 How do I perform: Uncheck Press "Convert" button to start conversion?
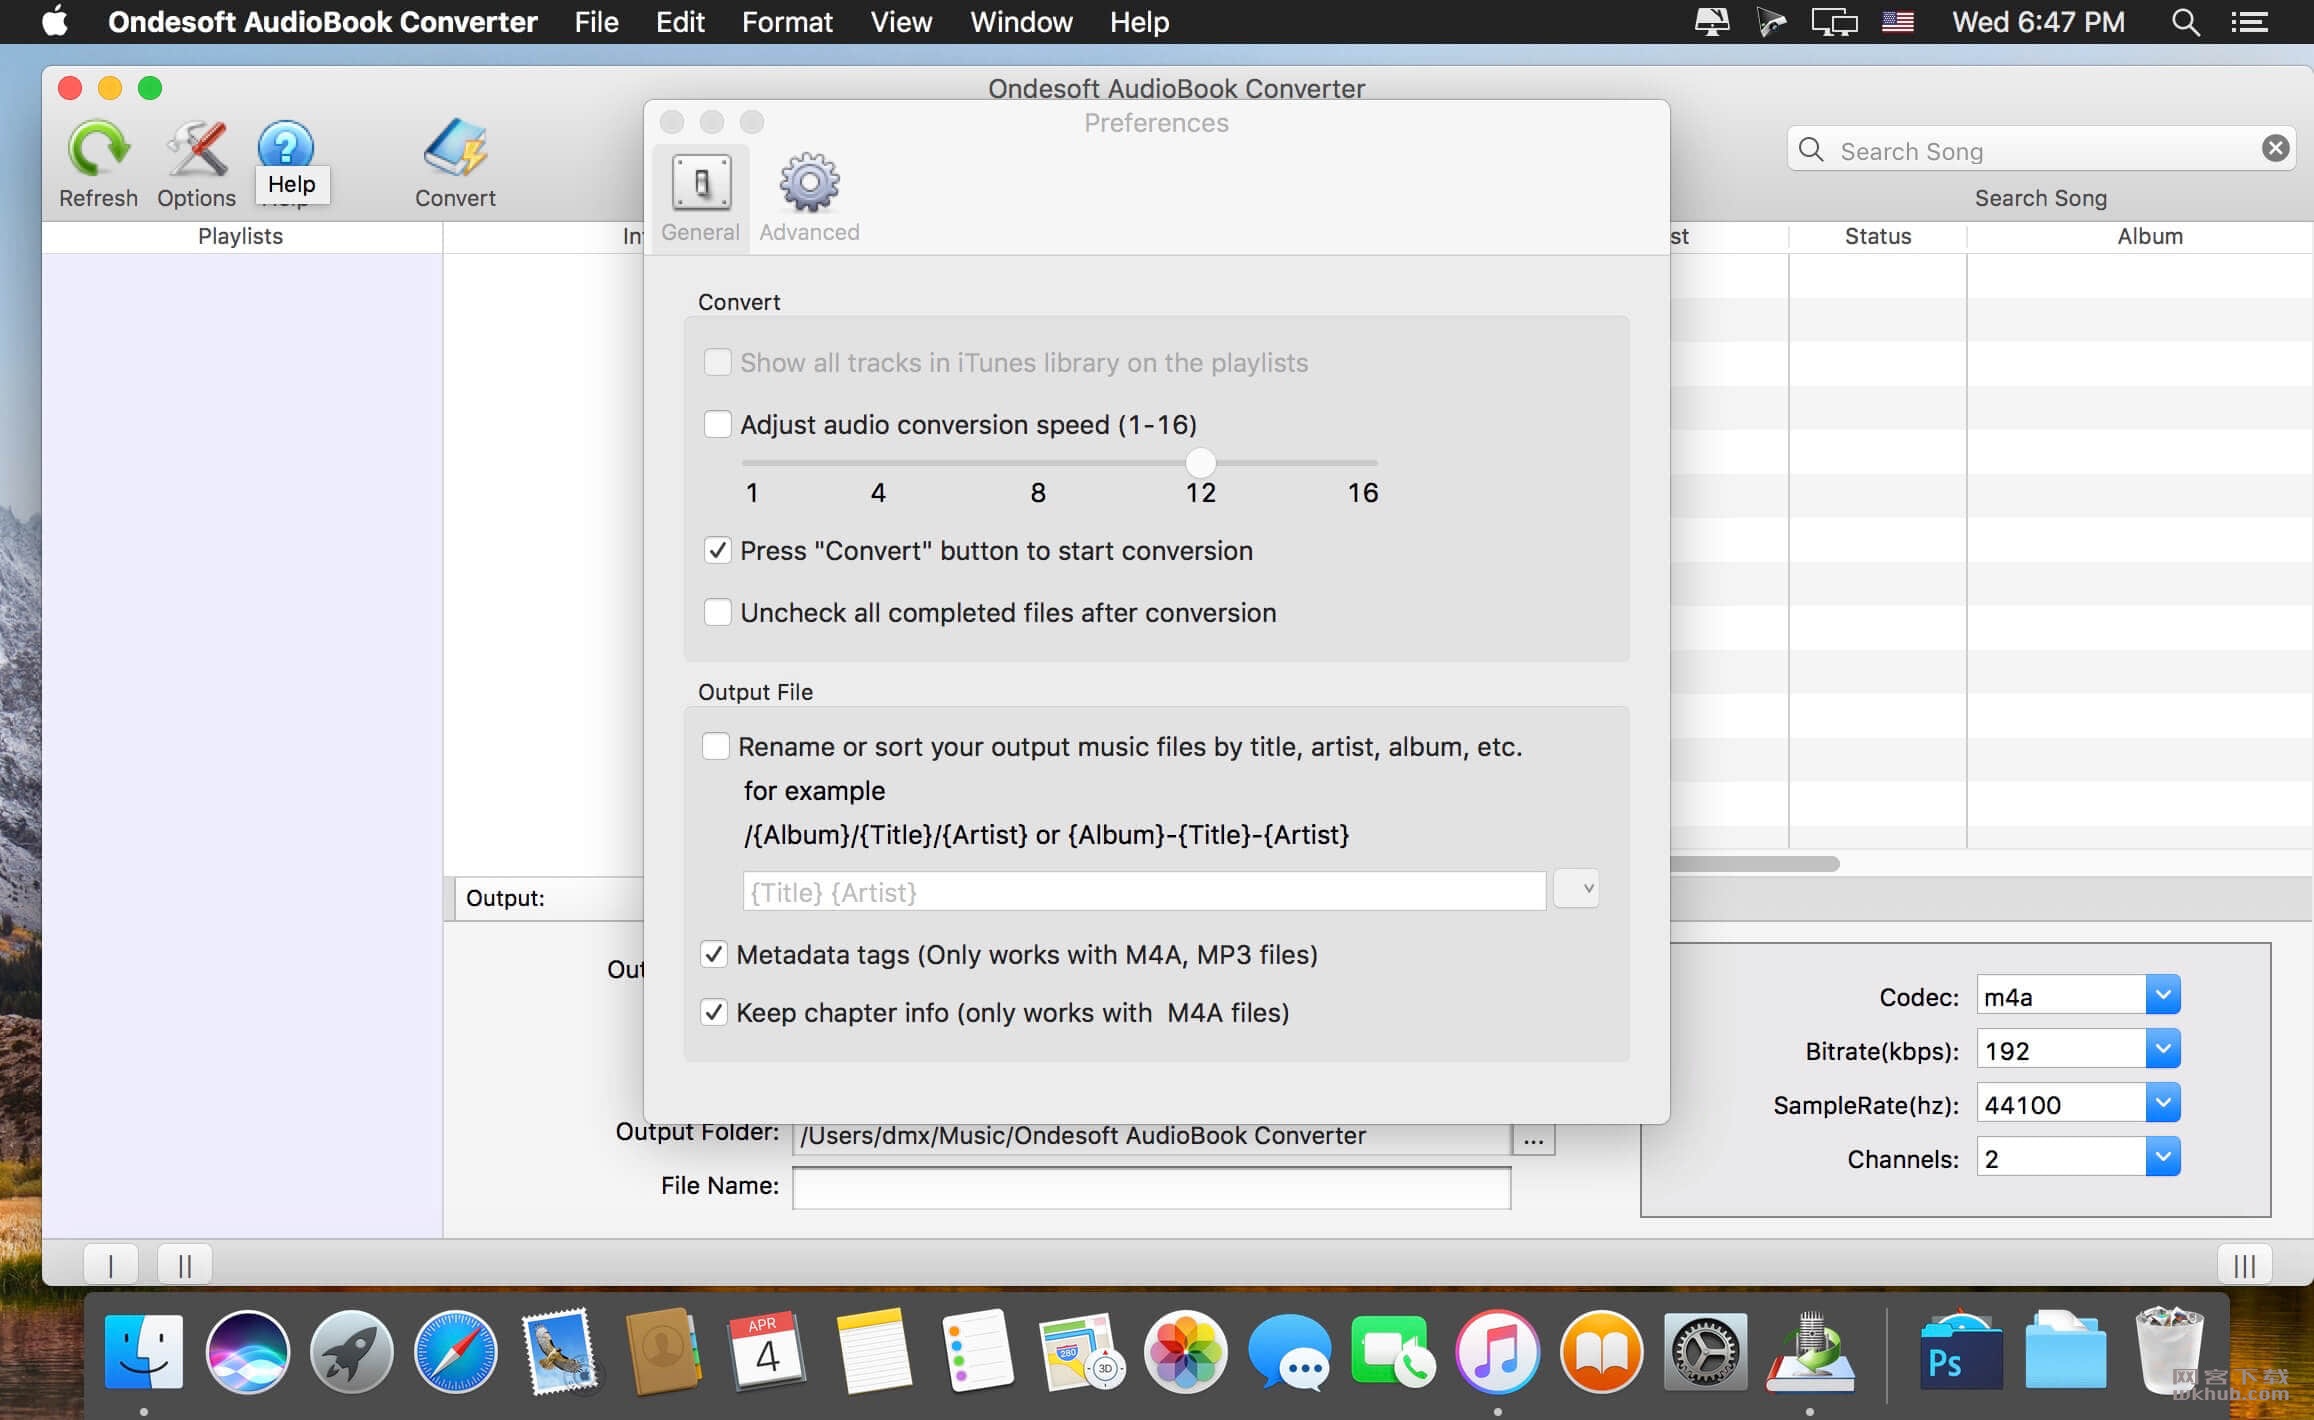(717, 550)
